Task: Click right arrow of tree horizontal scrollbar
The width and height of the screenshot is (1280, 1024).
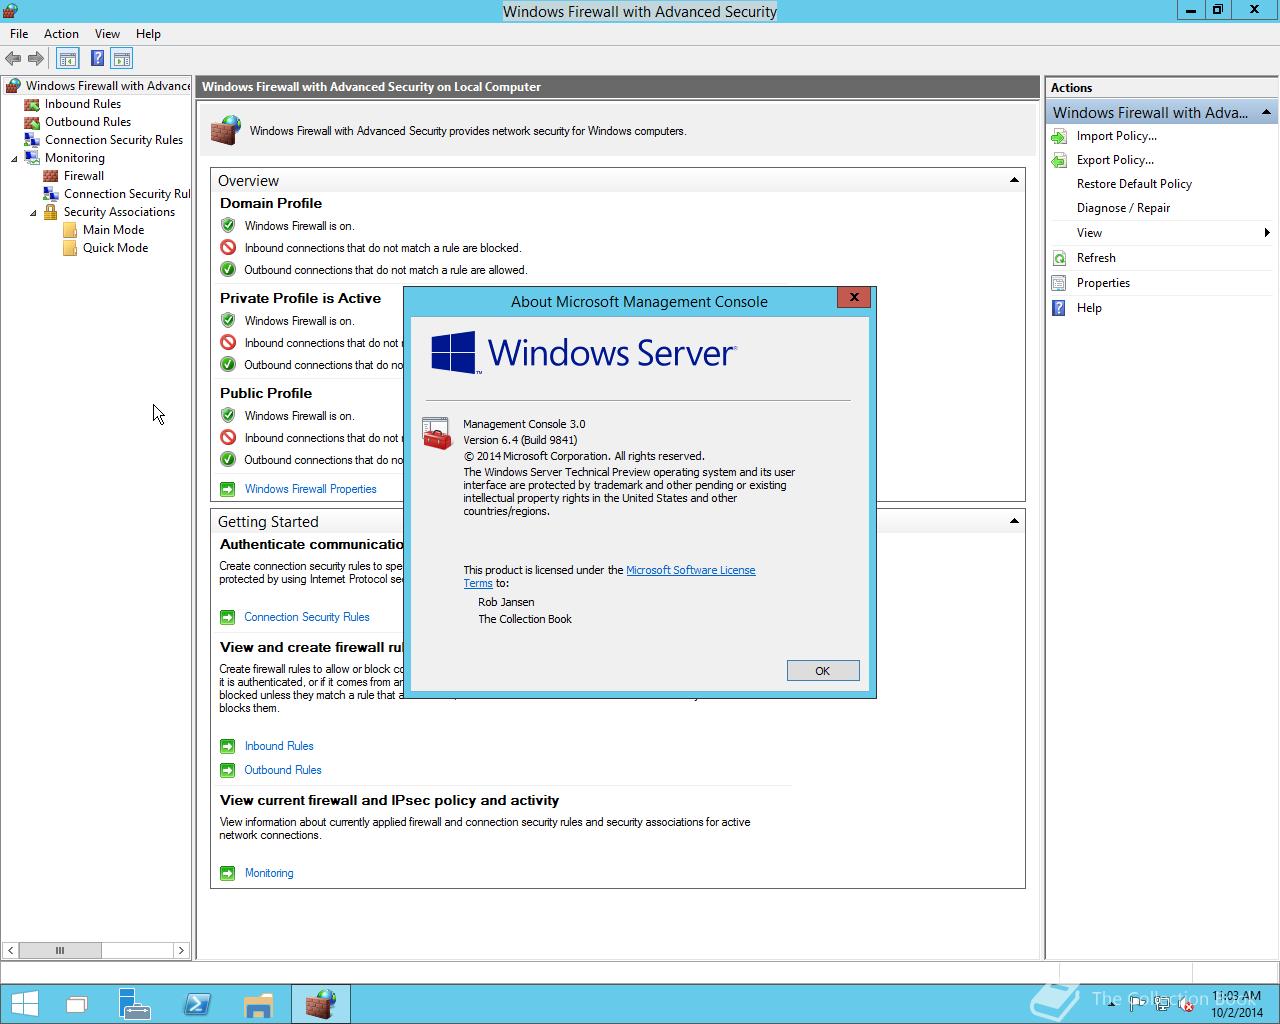Action: (x=181, y=950)
